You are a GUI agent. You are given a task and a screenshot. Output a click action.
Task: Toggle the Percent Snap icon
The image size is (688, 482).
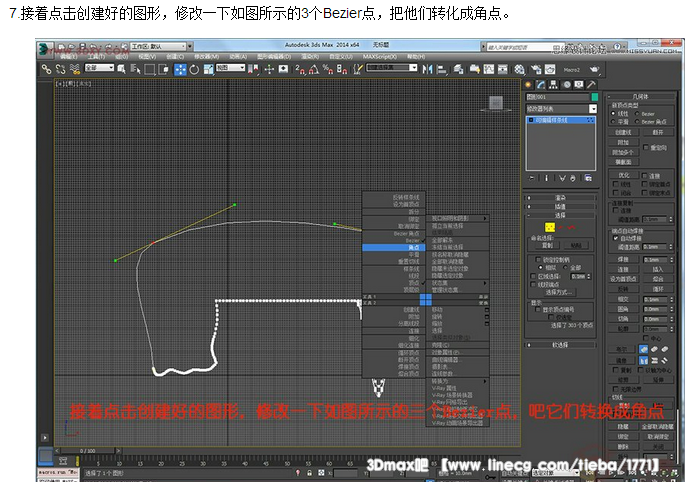pyautogui.click(x=328, y=69)
